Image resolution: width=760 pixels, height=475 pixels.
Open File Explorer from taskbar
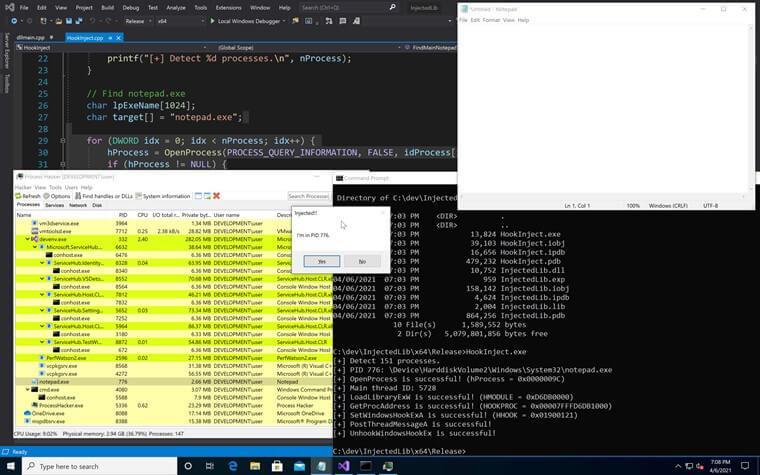pos(255,466)
